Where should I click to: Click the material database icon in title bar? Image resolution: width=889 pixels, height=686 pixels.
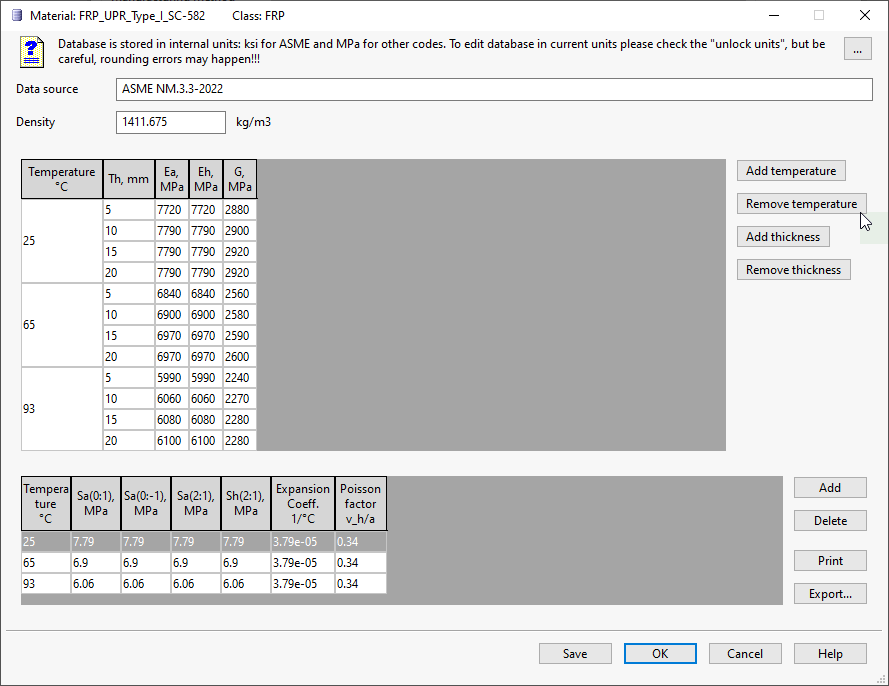(16, 15)
